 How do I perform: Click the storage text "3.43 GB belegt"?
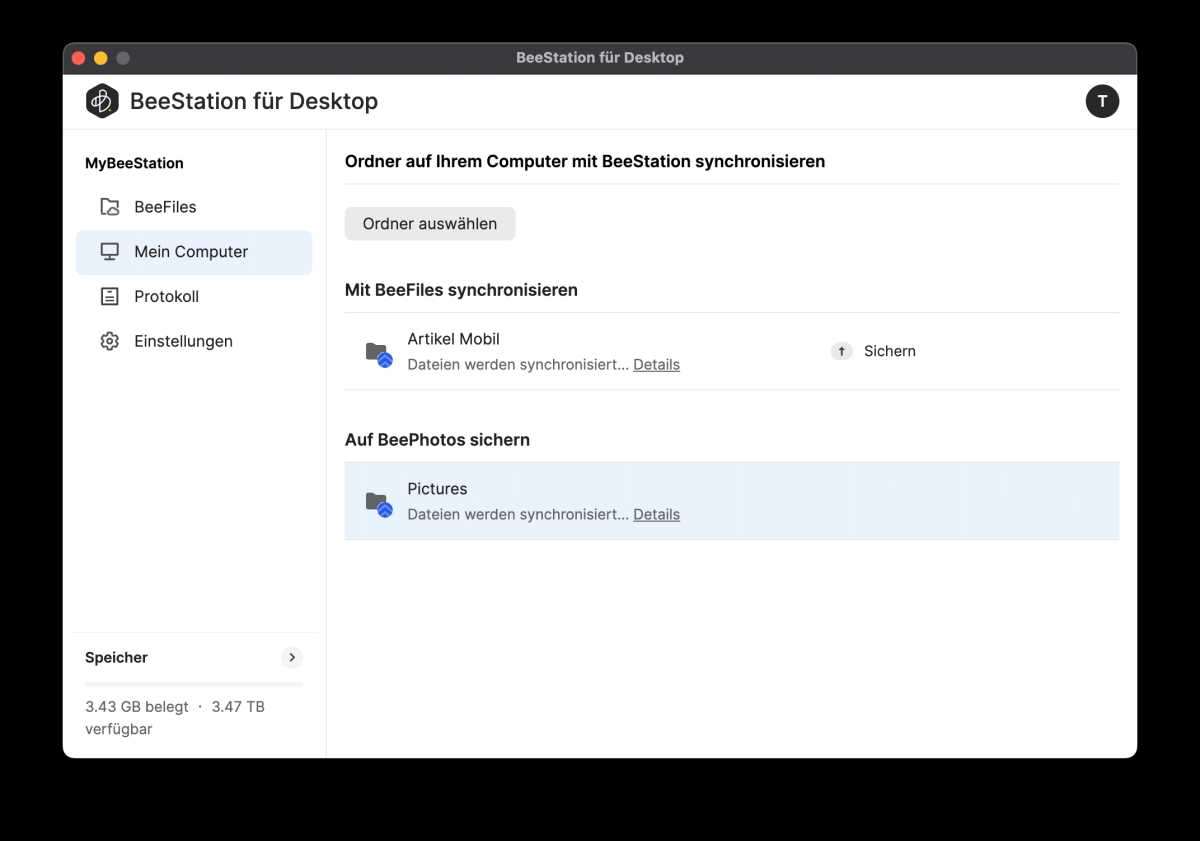[x=137, y=706]
